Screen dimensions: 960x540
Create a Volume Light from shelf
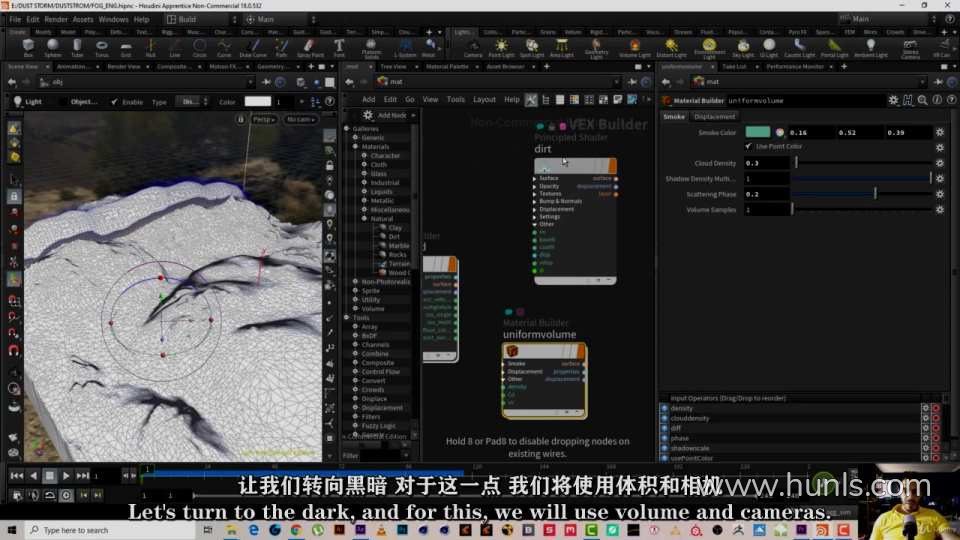(635, 48)
